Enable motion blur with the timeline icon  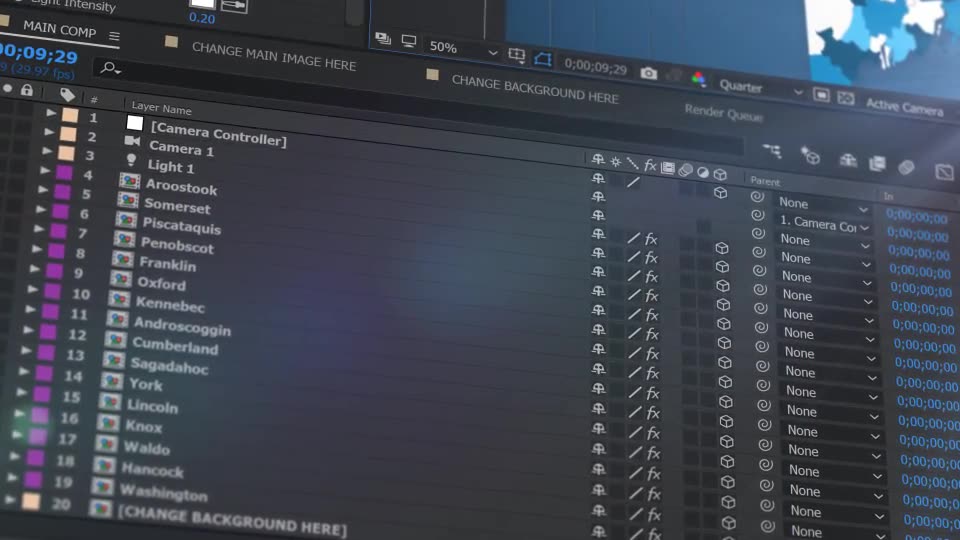point(906,167)
